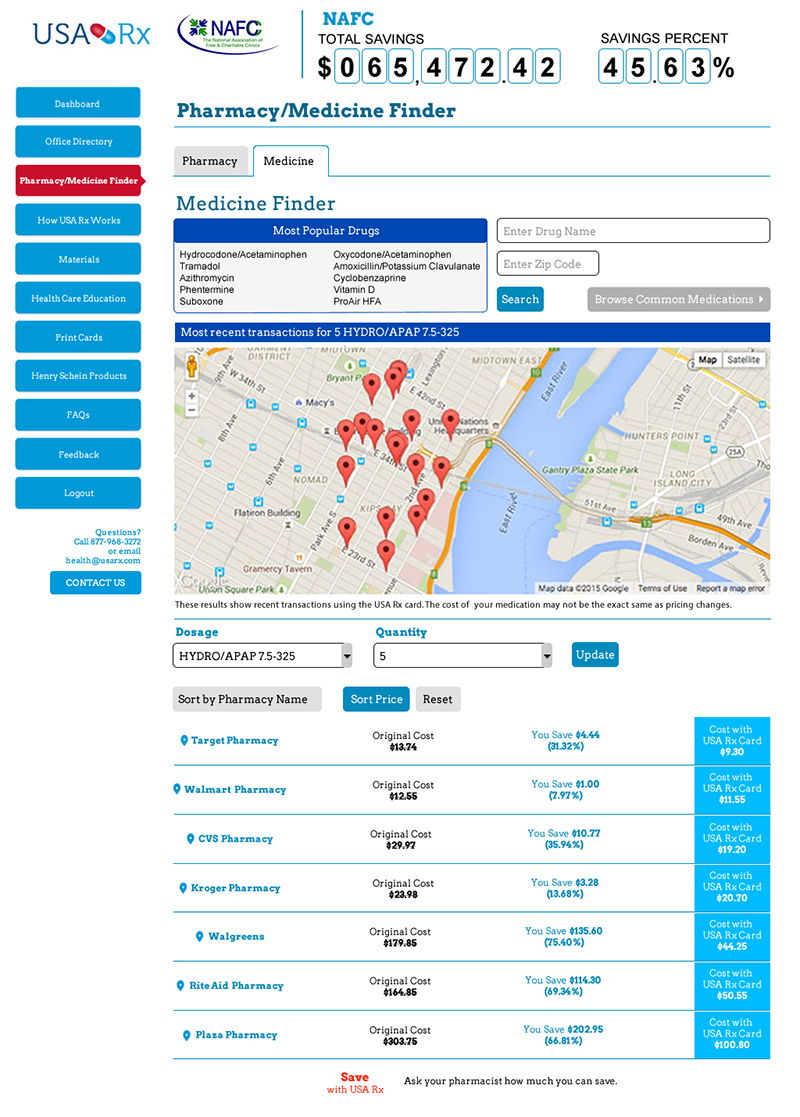Click the Search button
800x1117 pixels.
(x=520, y=299)
